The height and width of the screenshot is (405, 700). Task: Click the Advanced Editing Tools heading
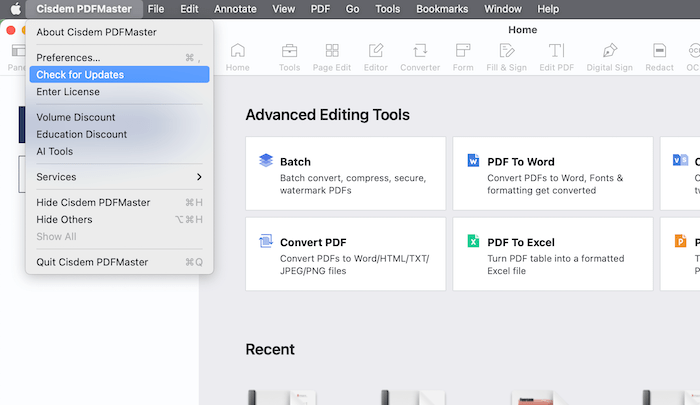pyautogui.click(x=327, y=115)
